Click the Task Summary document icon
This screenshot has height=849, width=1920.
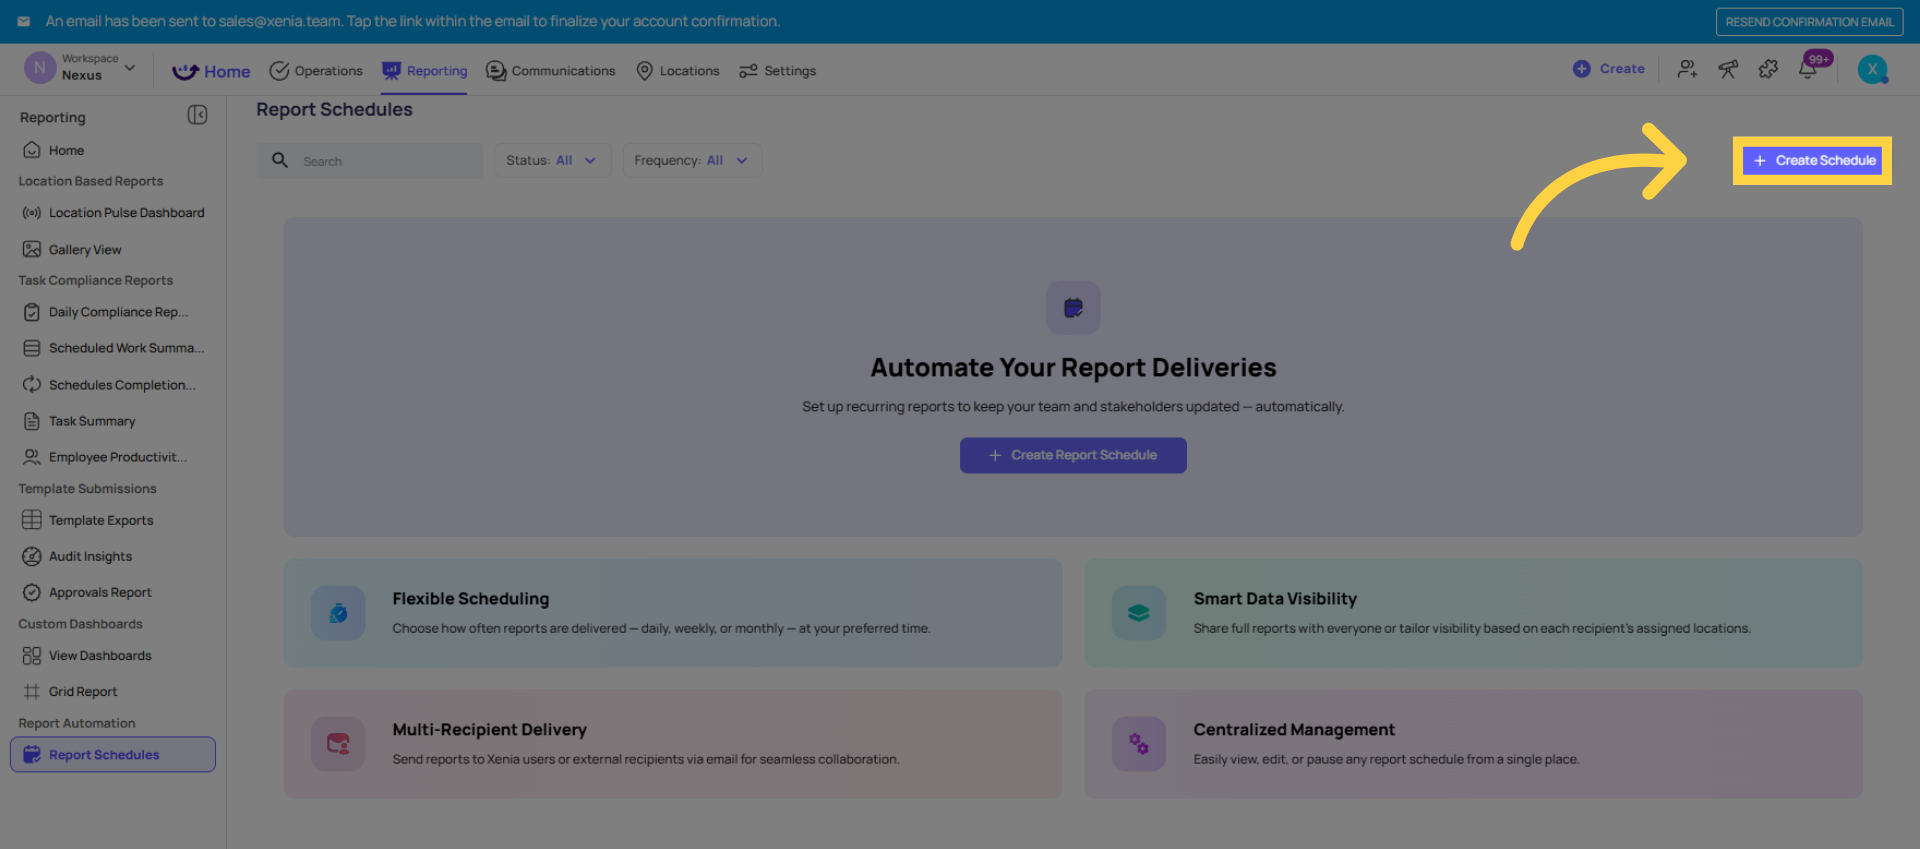[32, 421]
